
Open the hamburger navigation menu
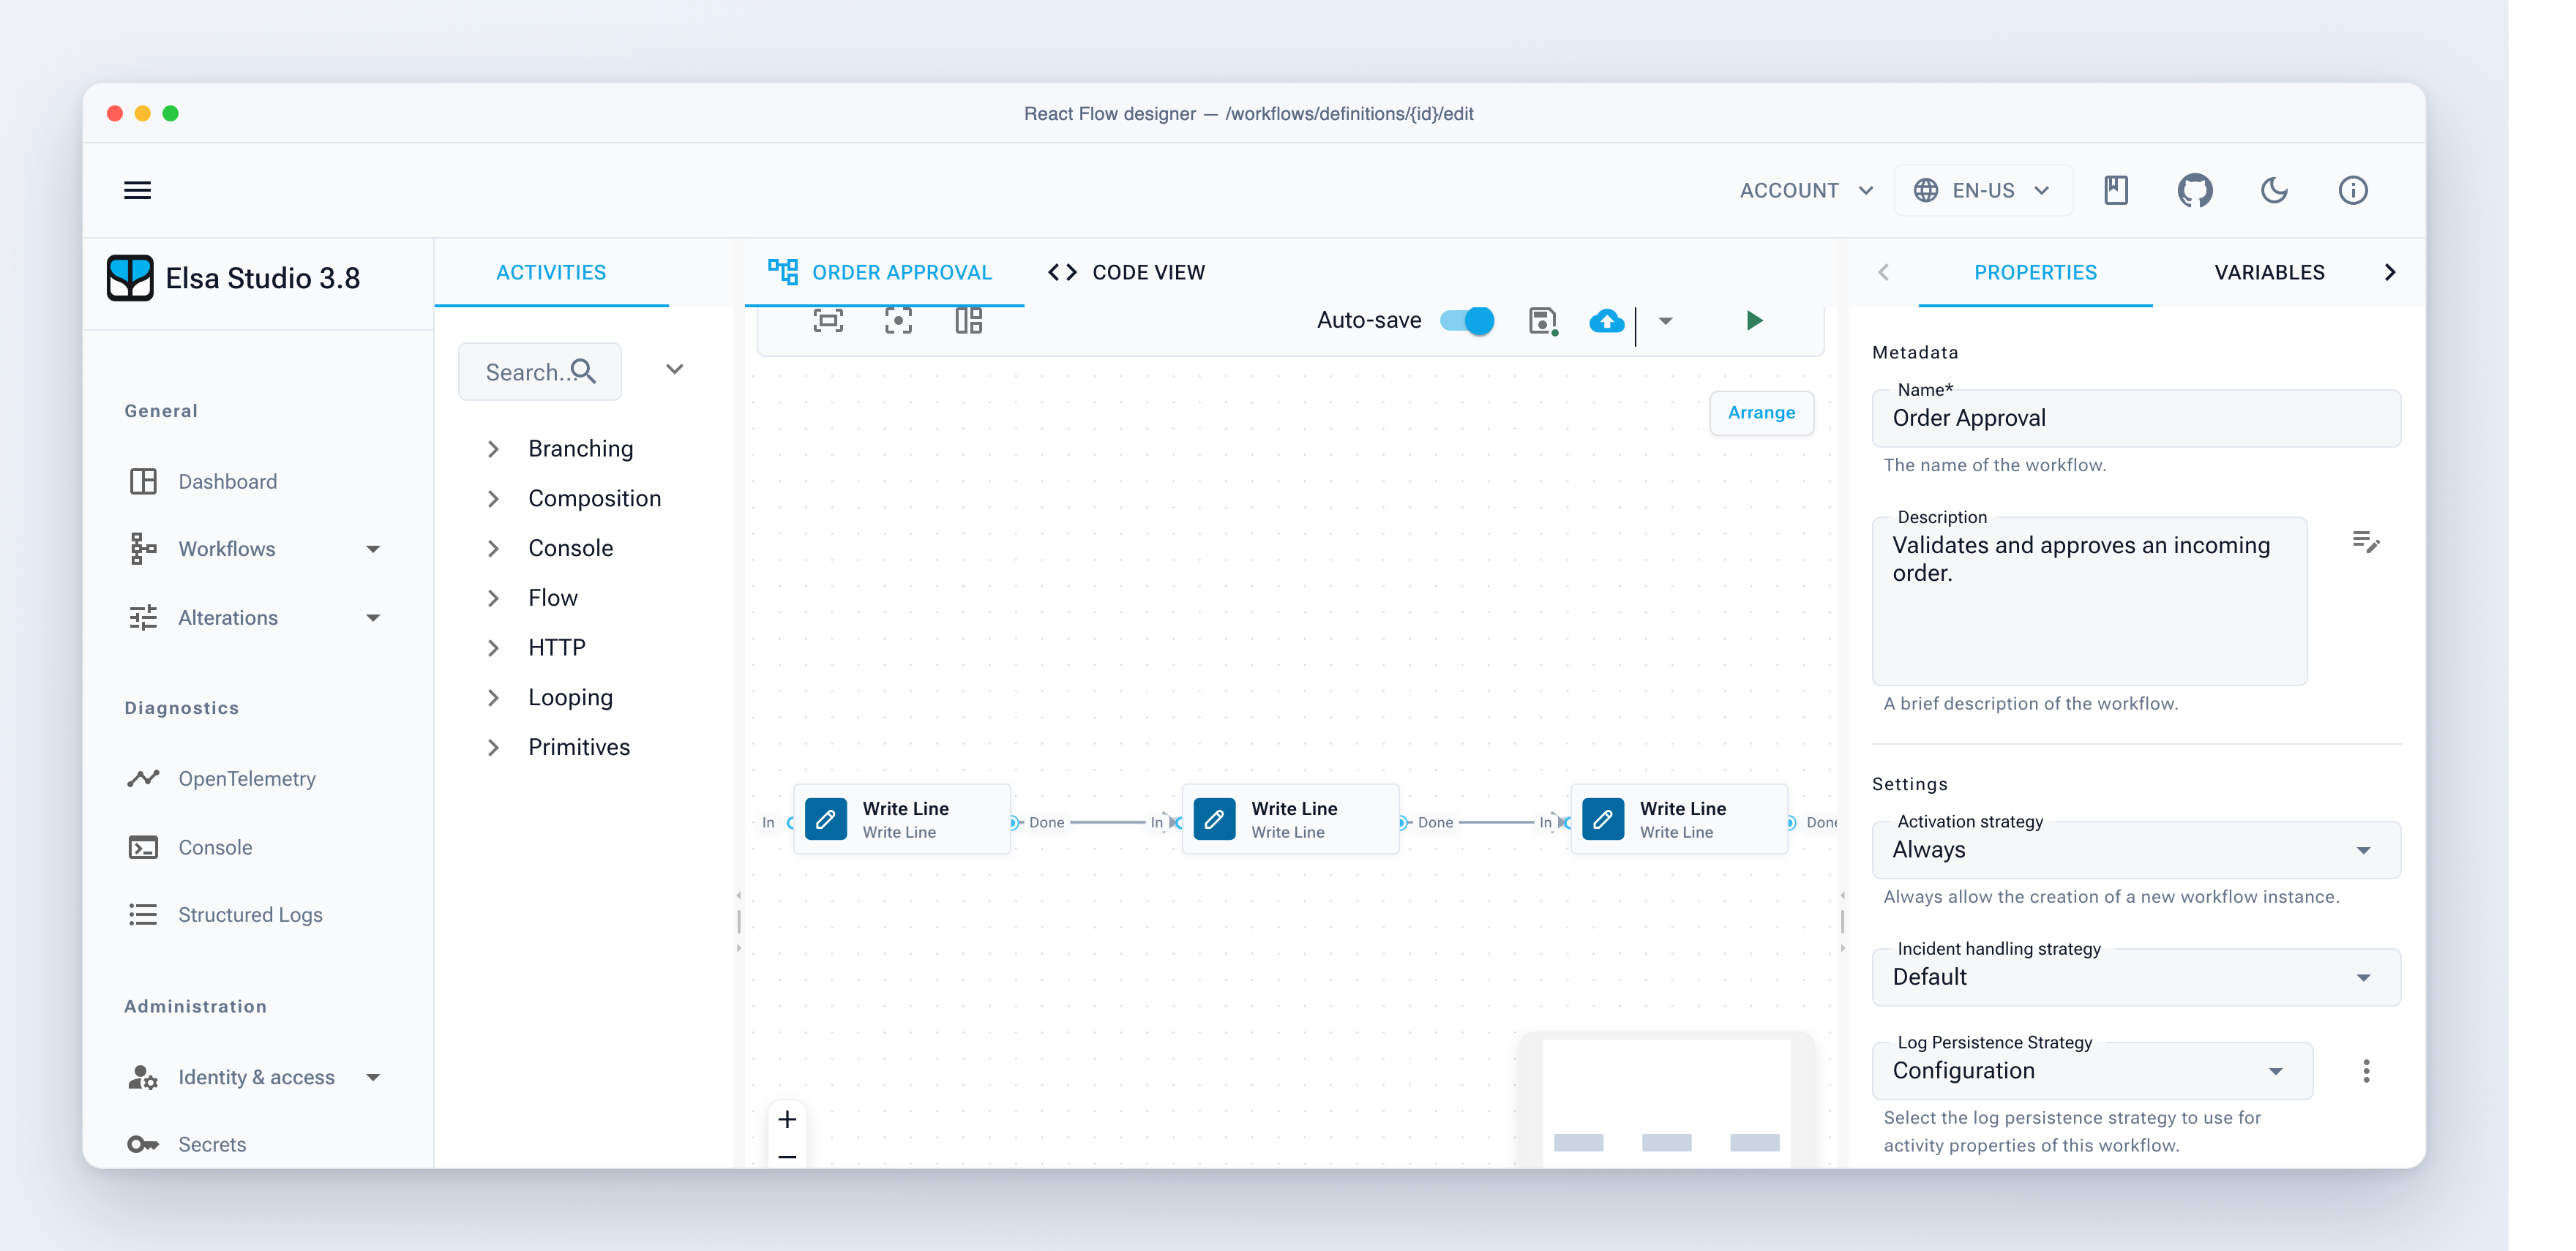point(137,190)
